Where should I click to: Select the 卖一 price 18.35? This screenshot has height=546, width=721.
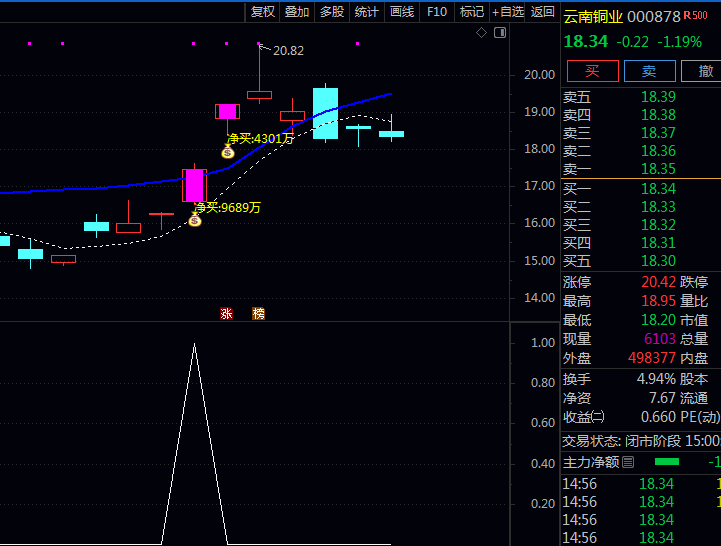[658, 169]
